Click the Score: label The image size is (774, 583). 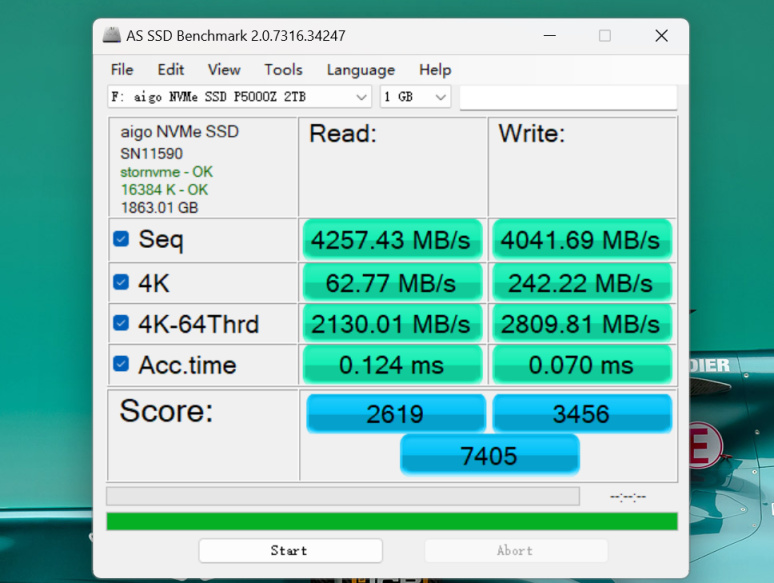pos(166,411)
